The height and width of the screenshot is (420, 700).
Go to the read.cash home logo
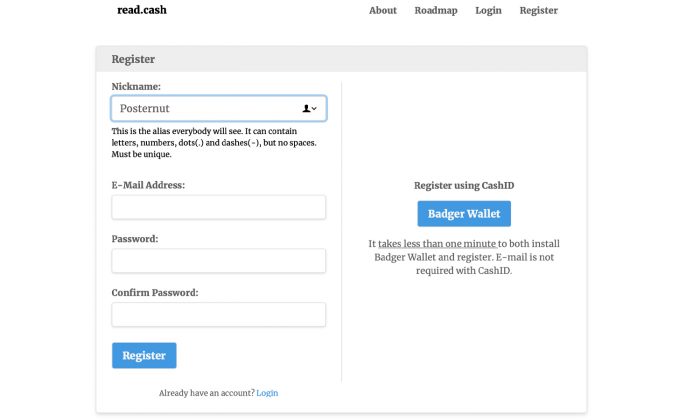coord(142,10)
